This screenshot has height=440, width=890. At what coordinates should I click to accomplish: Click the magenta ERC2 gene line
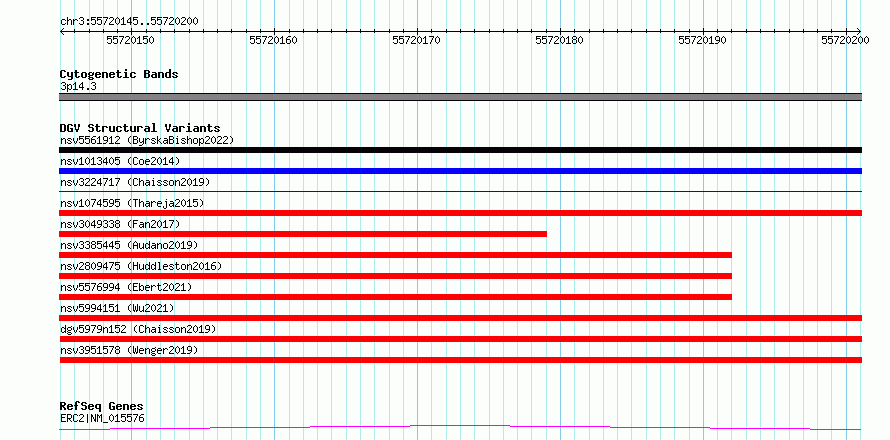coord(460,427)
